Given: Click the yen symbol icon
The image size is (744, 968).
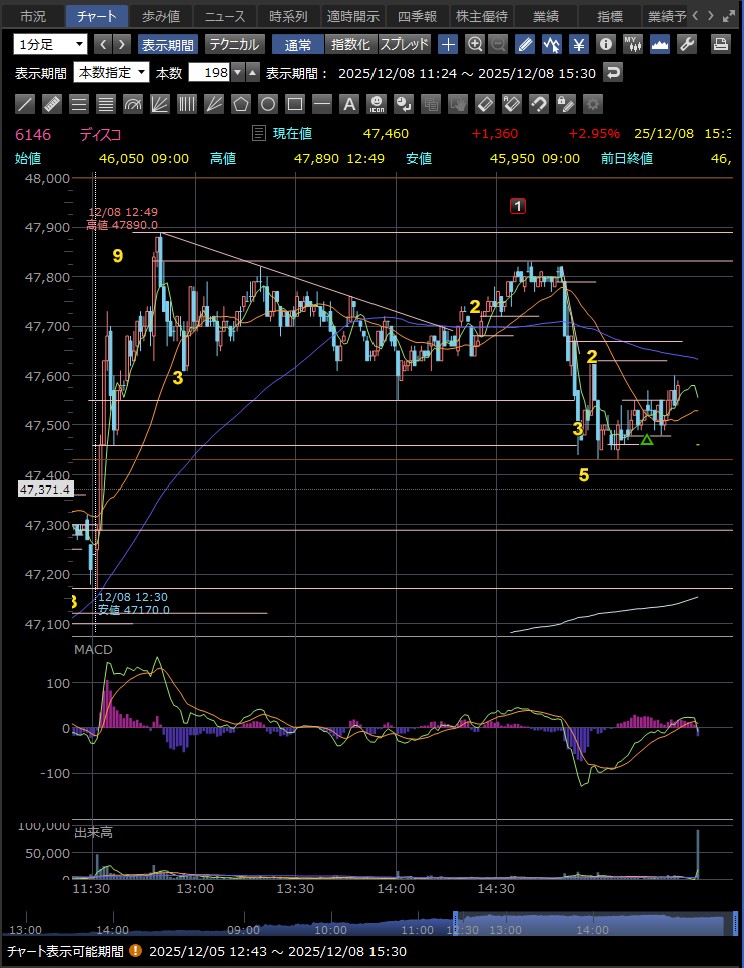Looking at the screenshot, I should (578, 44).
